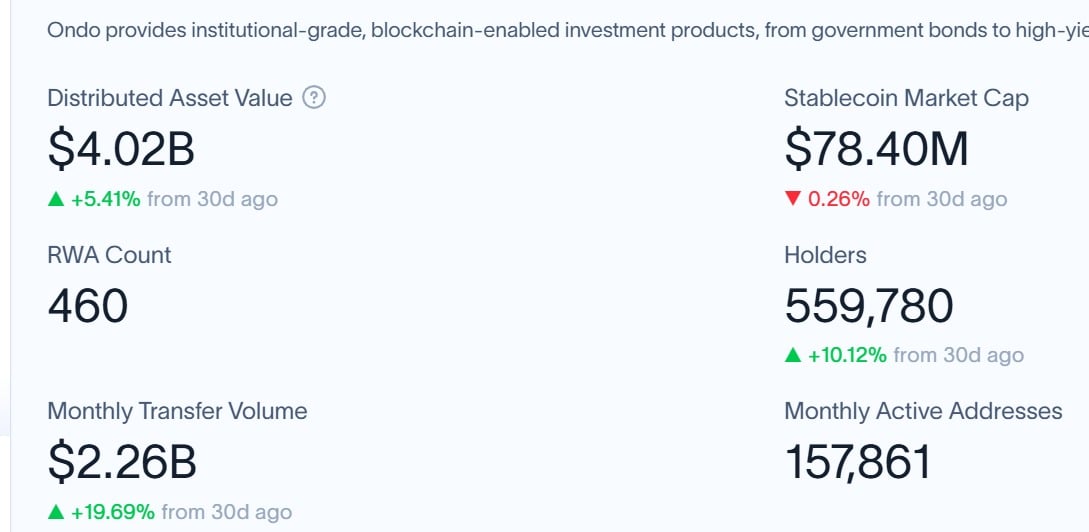Viewport: 1089px width, 532px height.
Task: Select the $4.02B asset value figure
Action: pyautogui.click(x=121, y=150)
